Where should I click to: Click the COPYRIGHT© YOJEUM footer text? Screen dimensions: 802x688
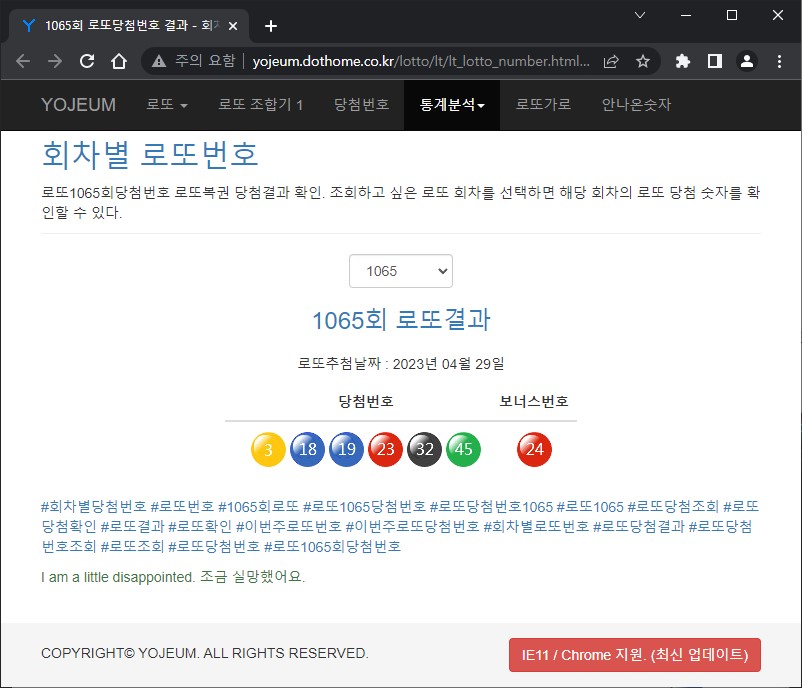click(x=205, y=653)
